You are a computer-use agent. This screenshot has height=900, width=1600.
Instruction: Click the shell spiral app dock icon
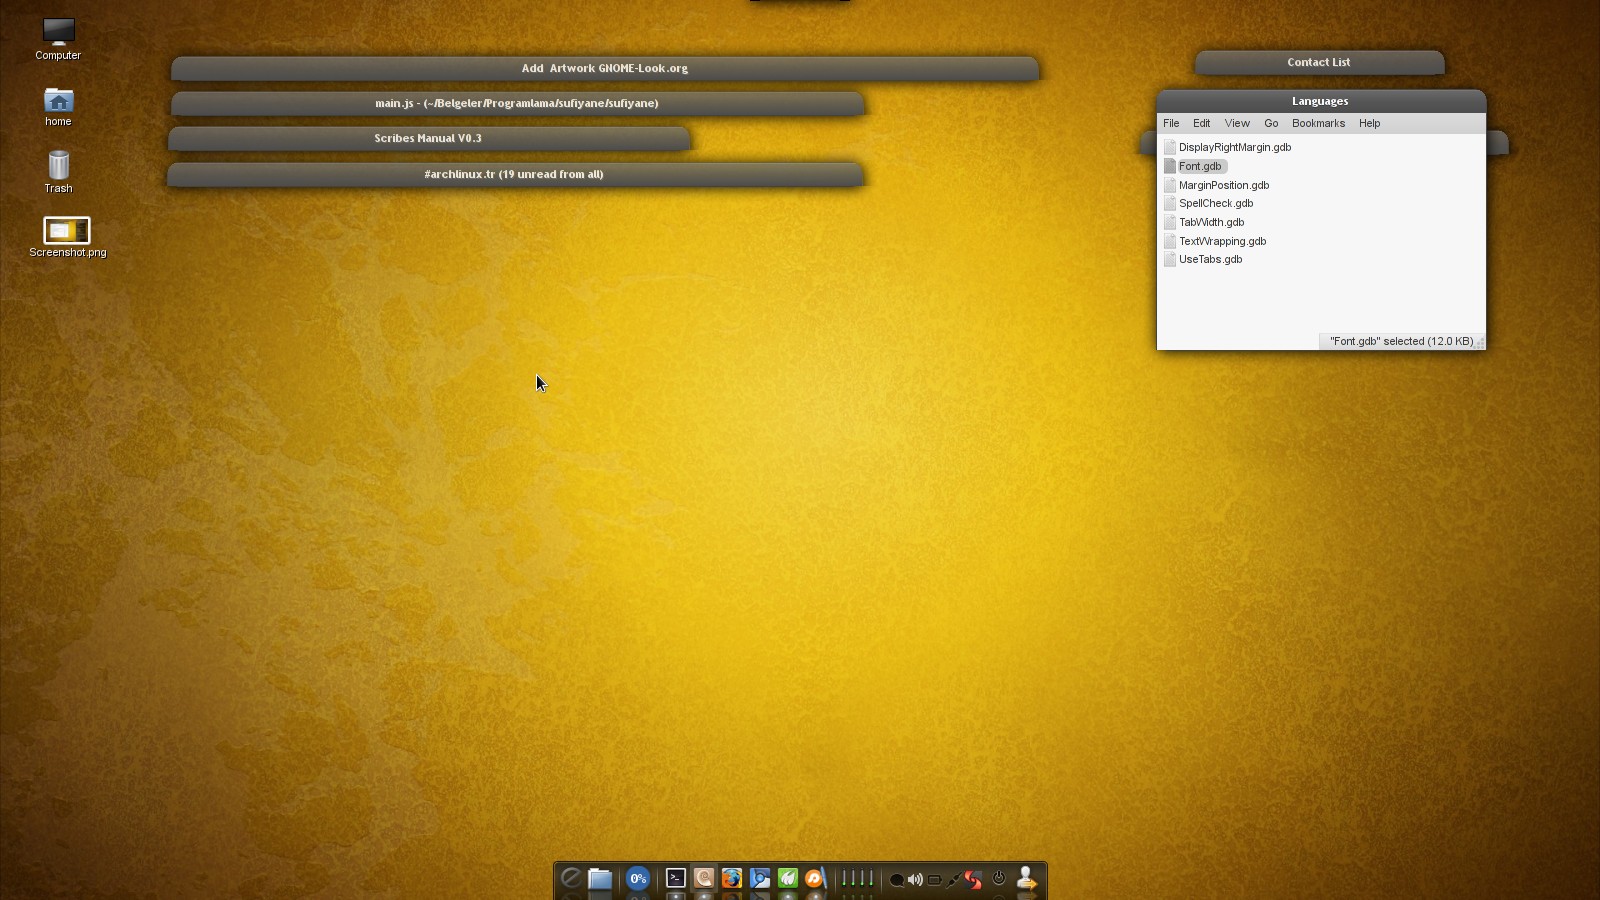pyautogui.click(x=704, y=878)
